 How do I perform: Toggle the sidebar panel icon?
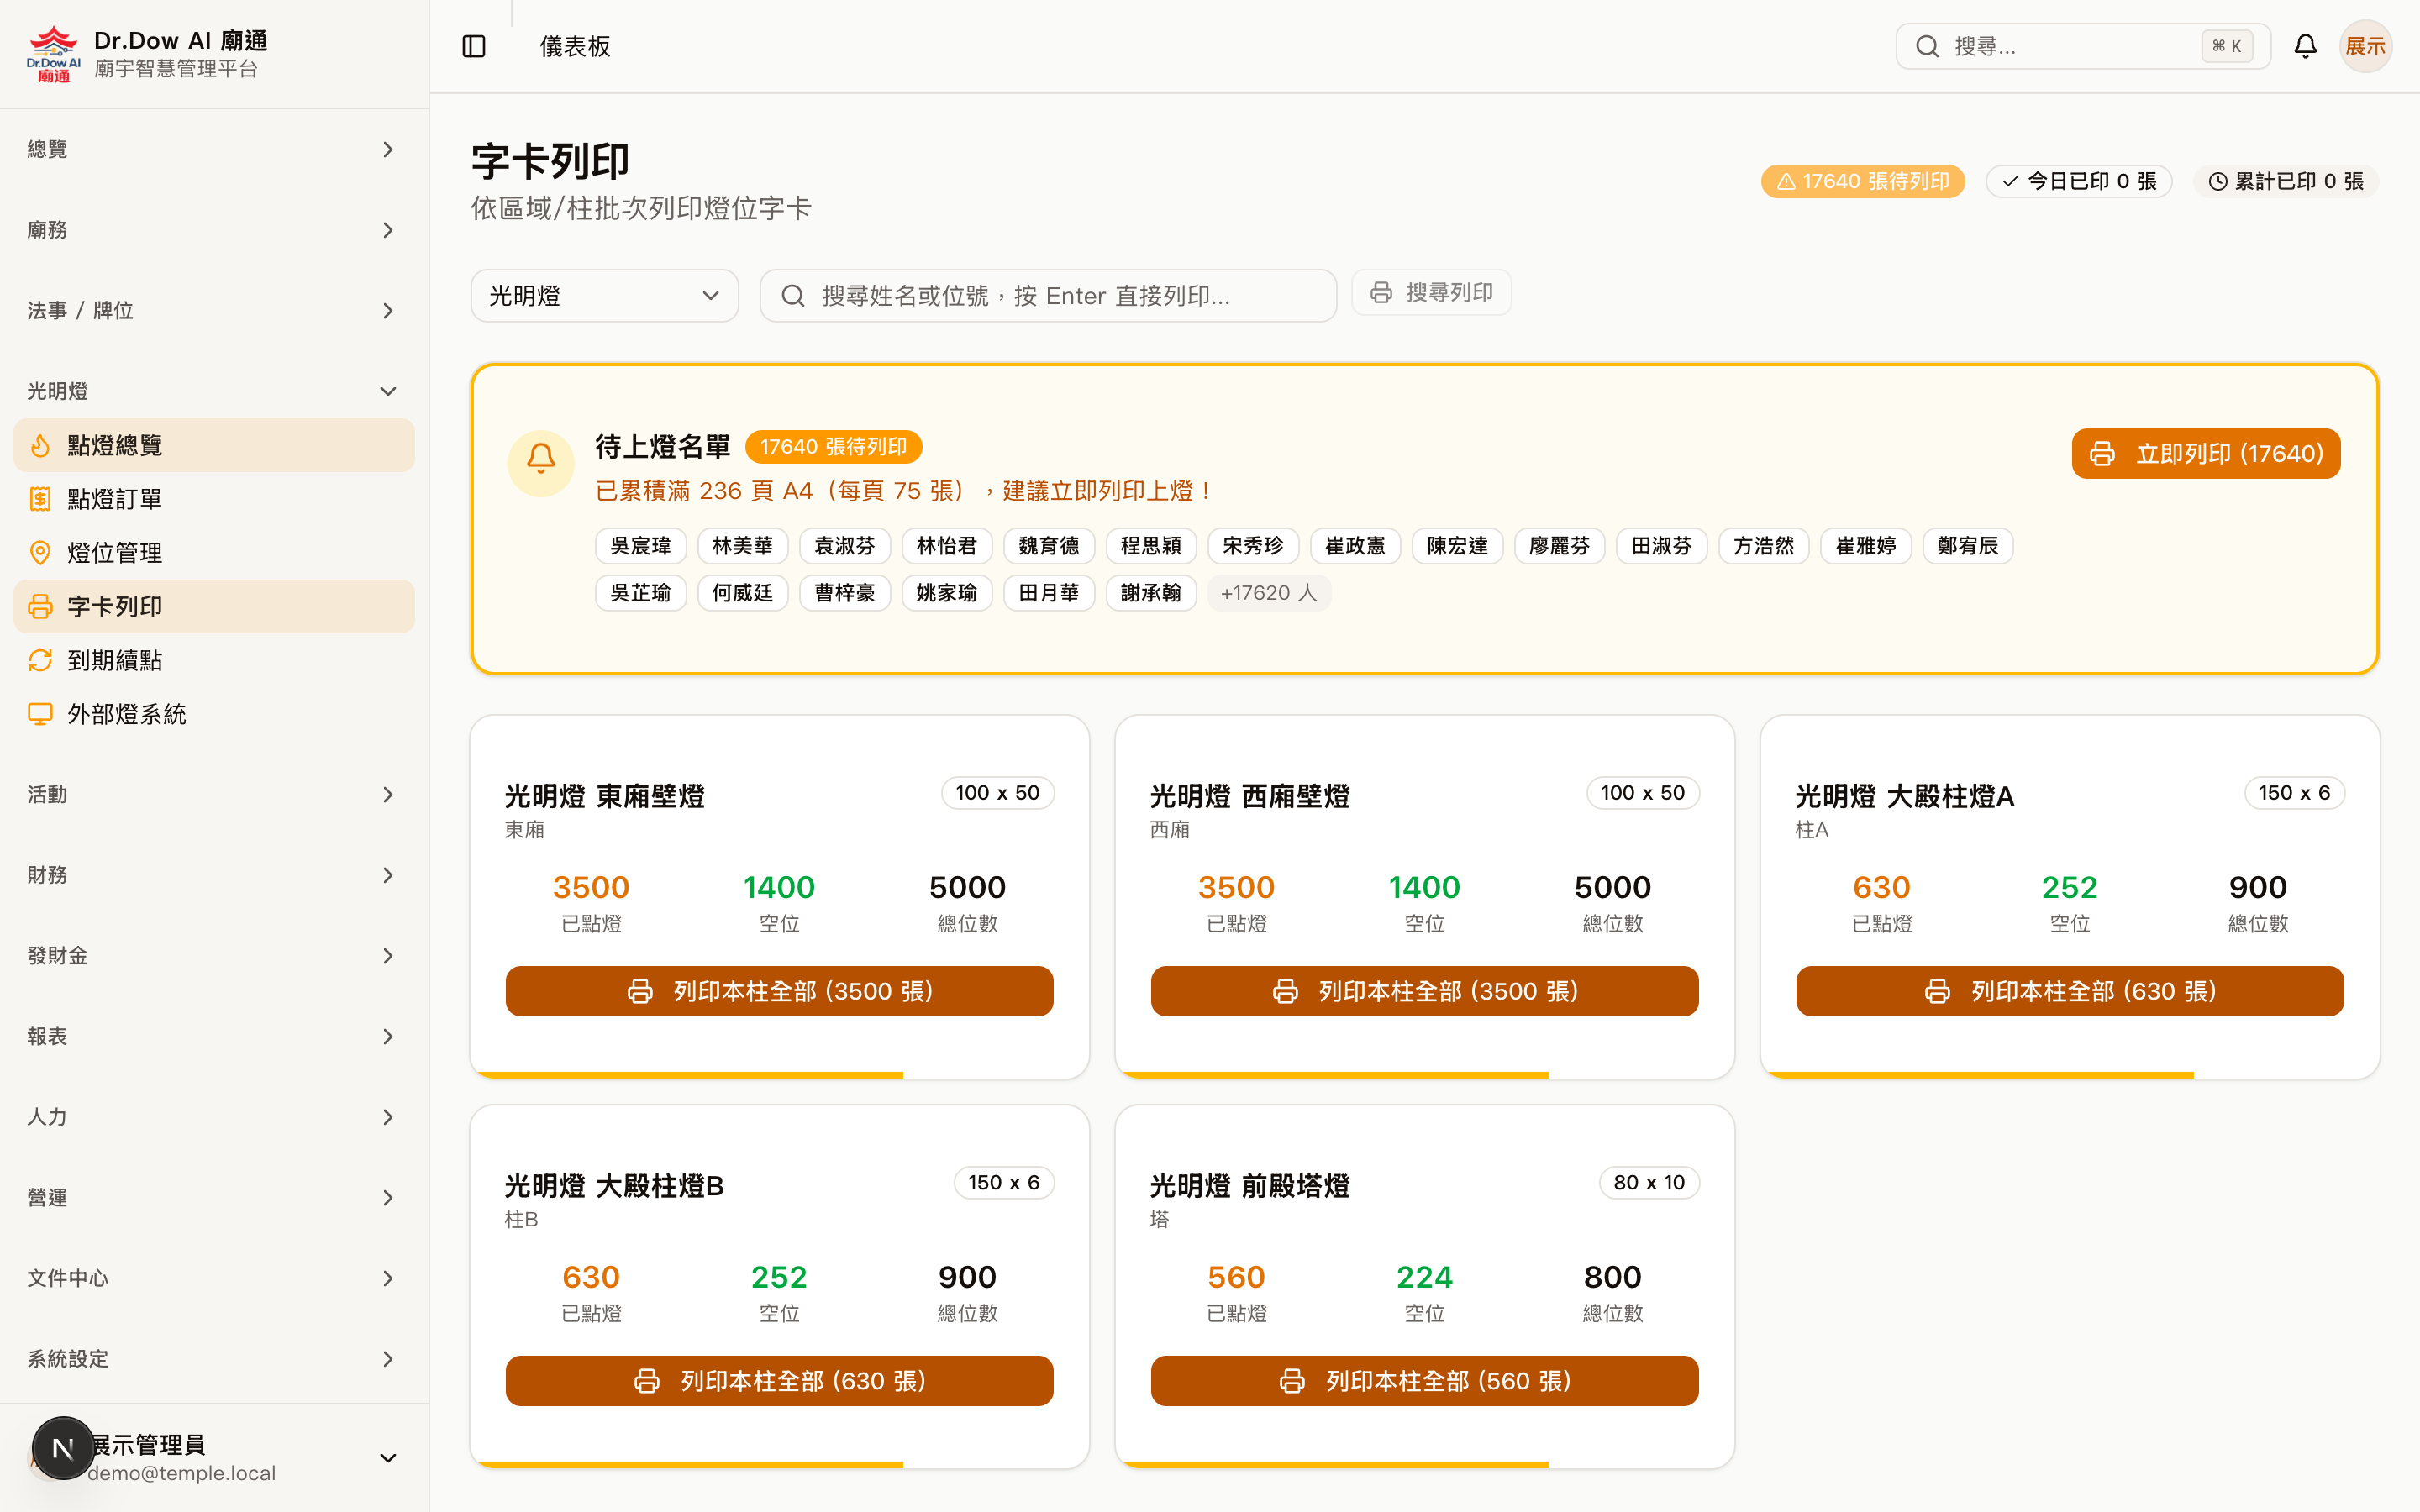[x=474, y=46]
